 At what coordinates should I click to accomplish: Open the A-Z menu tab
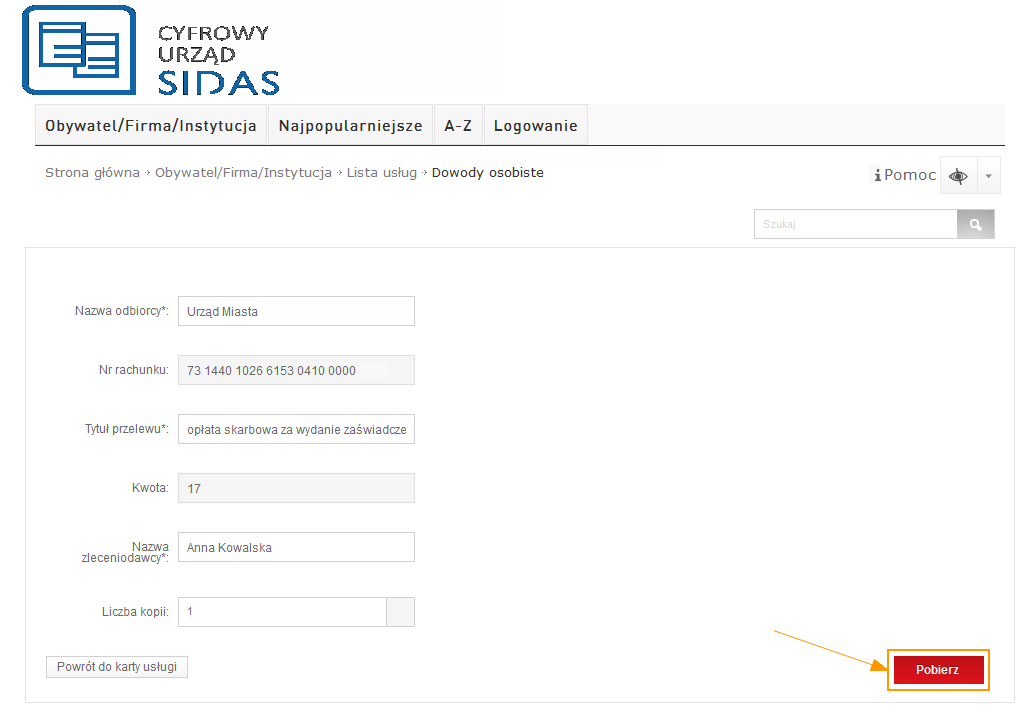[x=458, y=126]
